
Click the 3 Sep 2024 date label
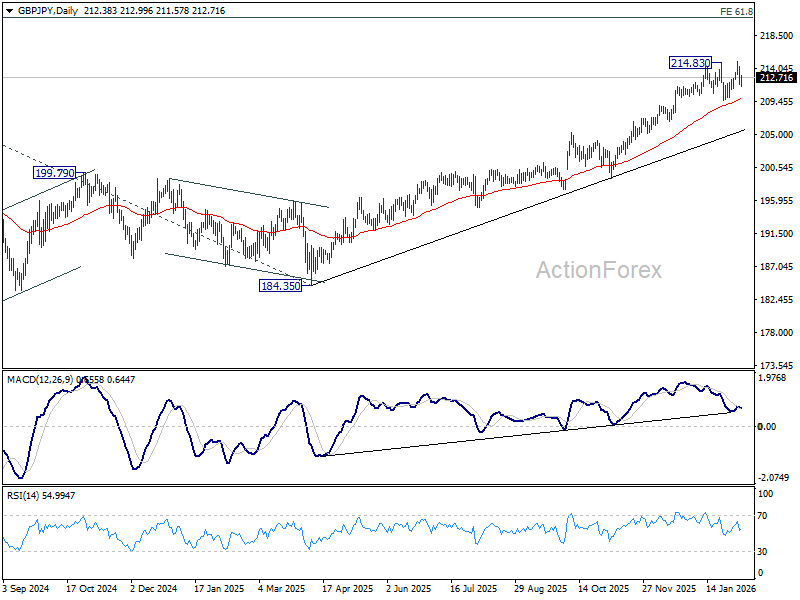point(26,588)
